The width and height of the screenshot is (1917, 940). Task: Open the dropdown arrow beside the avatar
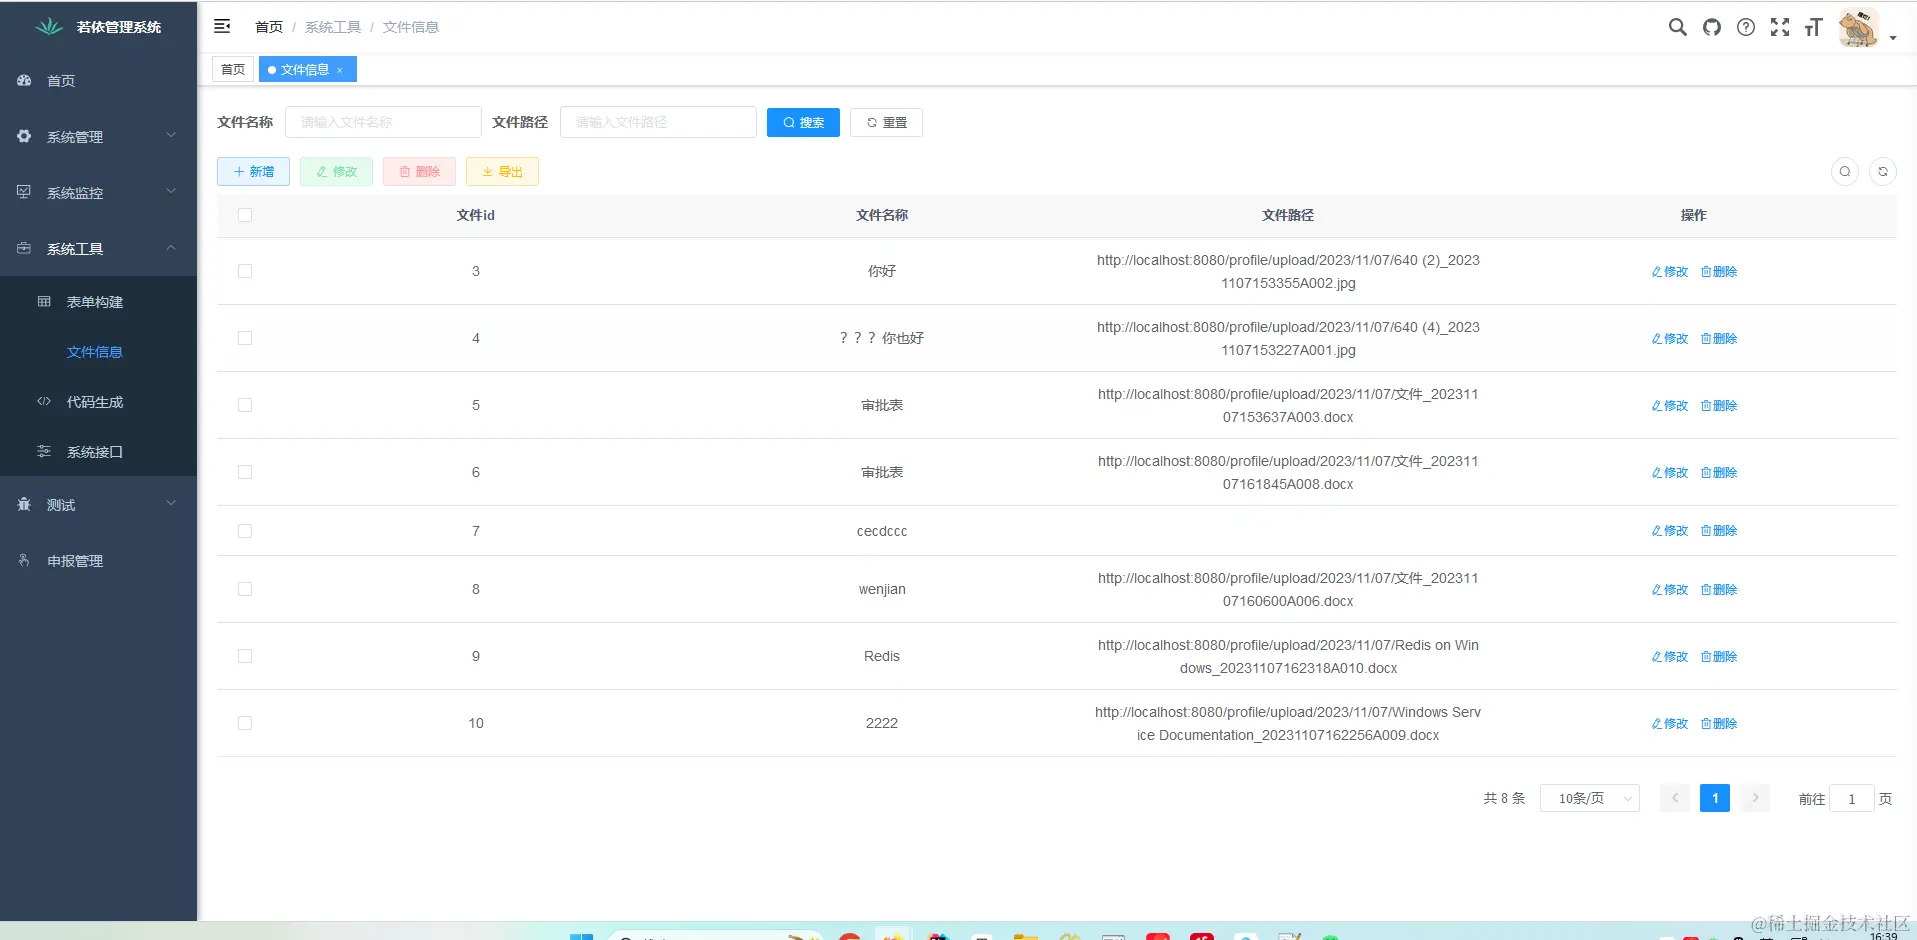(x=1893, y=38)
